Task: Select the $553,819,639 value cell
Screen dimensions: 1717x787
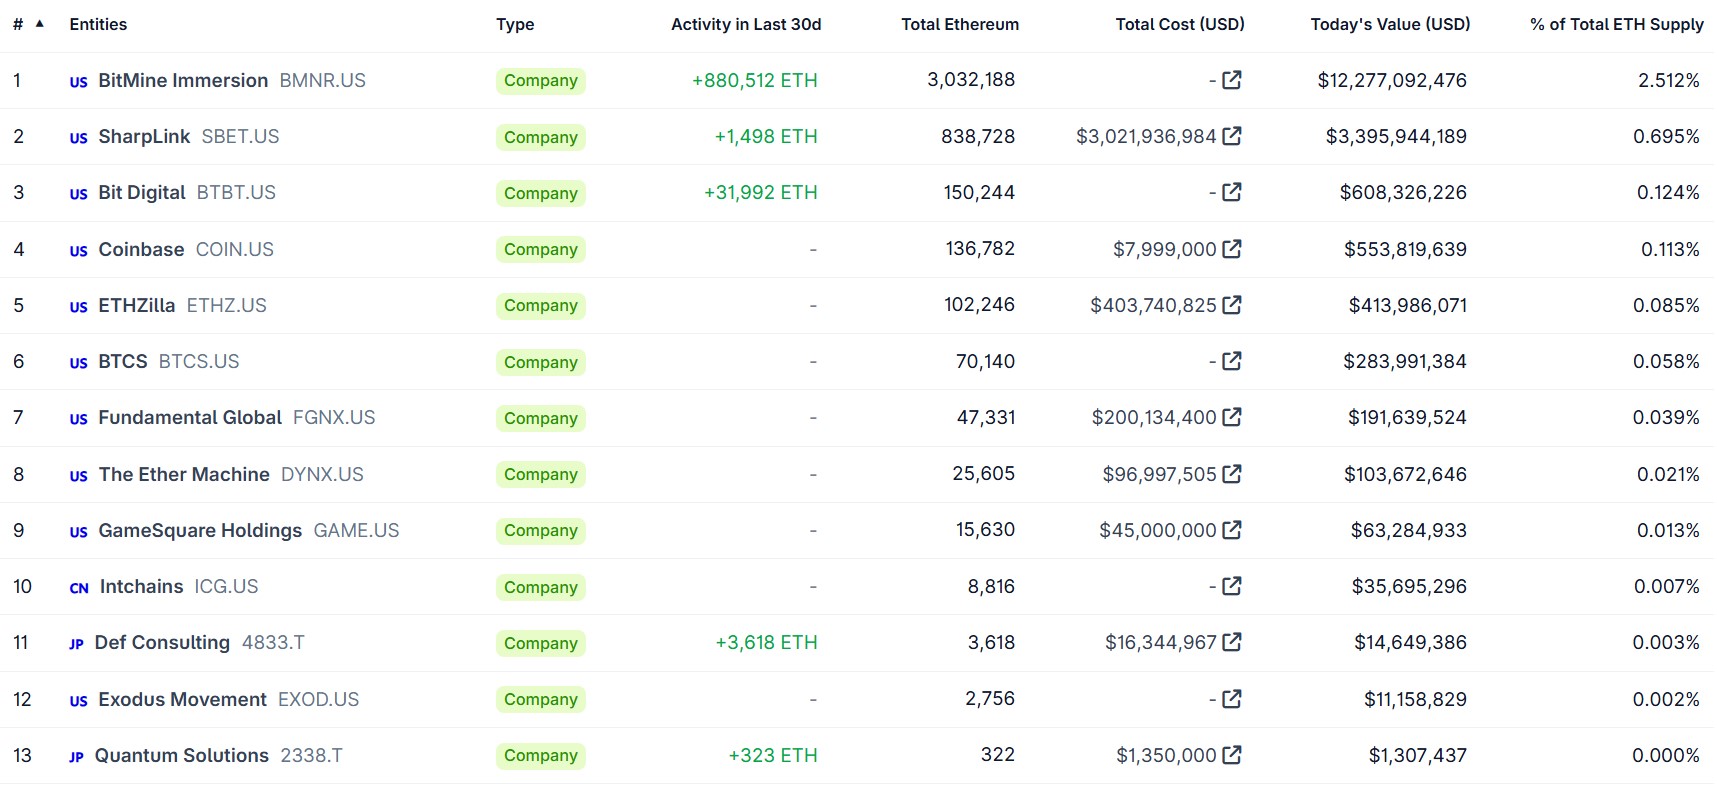Action: [1405, 249]
